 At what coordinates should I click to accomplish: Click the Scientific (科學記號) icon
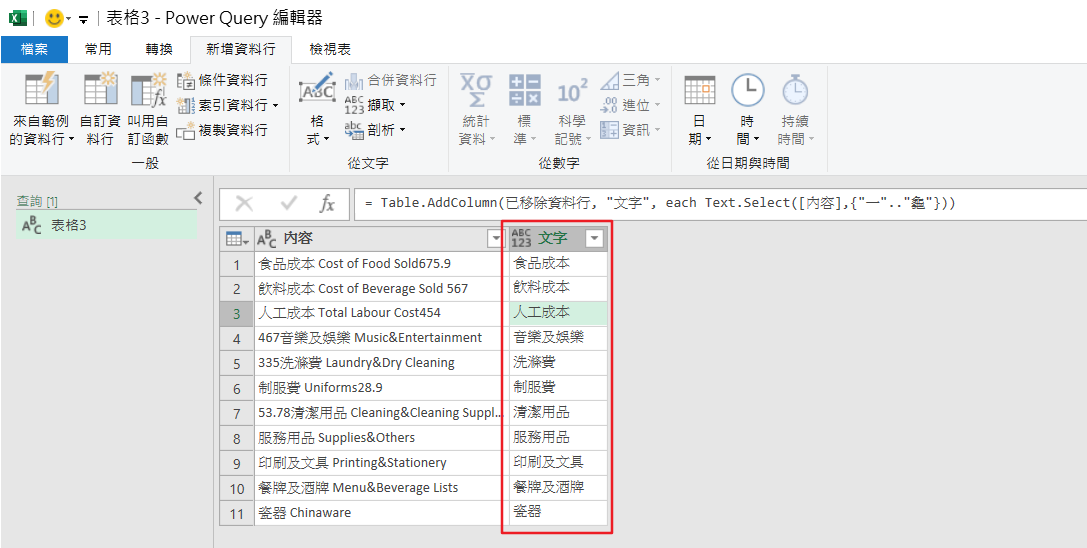coord(573,90)
